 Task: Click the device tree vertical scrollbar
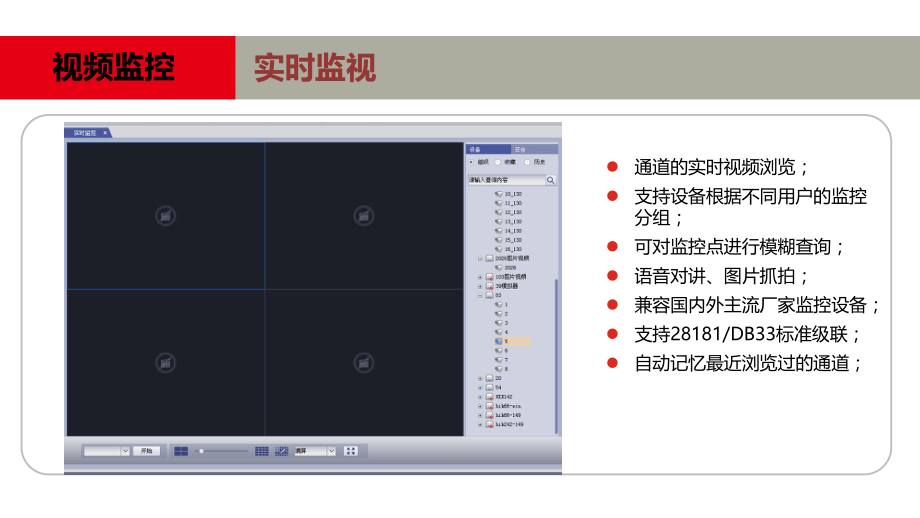[x=556, y=356]
